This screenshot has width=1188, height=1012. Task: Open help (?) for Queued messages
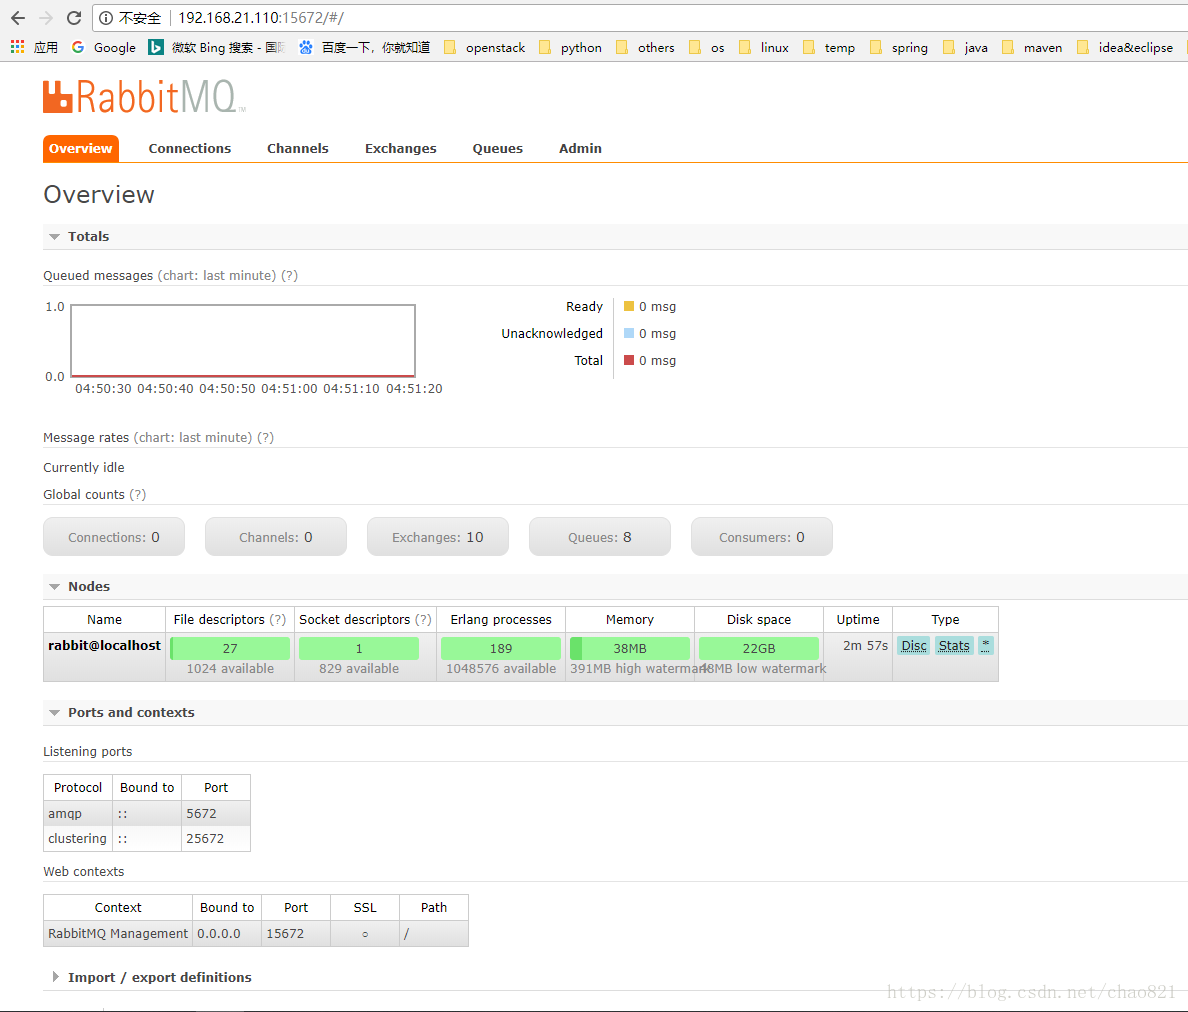(289, 276)
